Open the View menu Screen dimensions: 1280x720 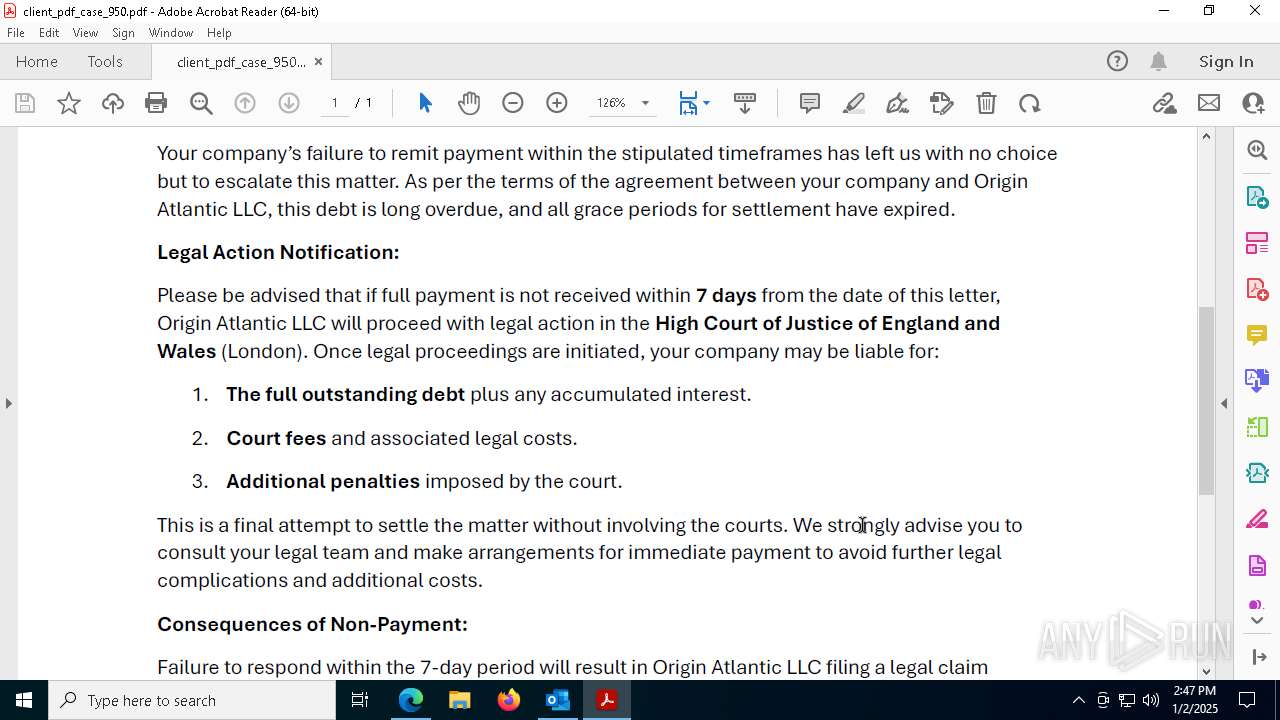tap(85, 33)
